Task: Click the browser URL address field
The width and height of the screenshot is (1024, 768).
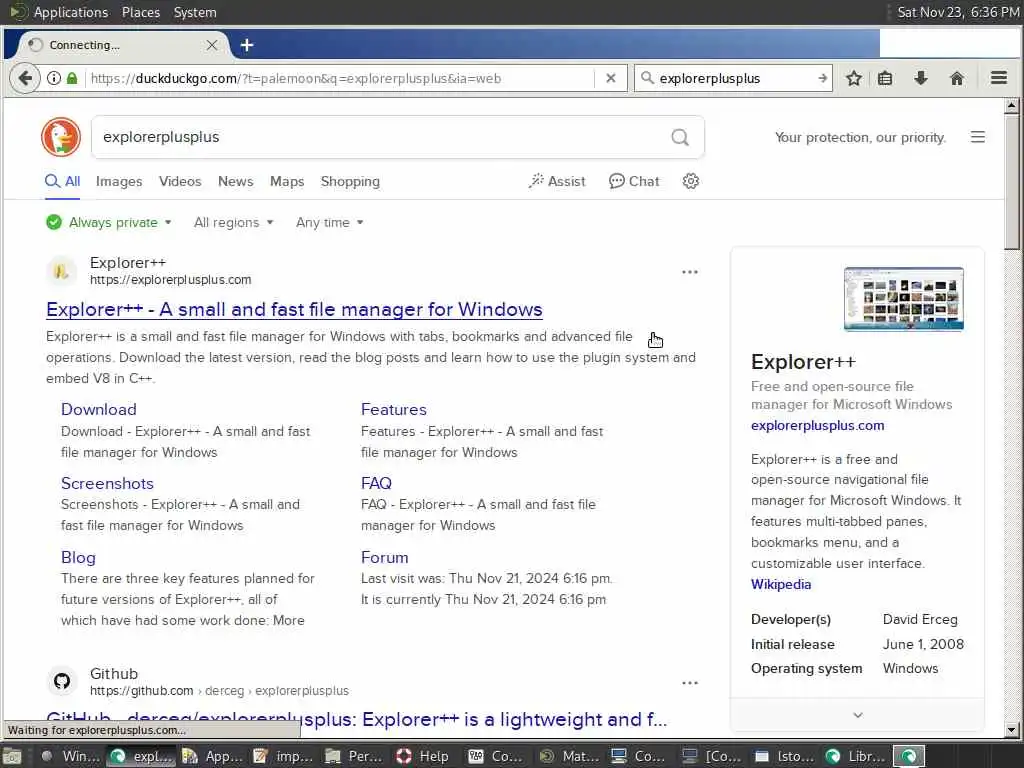Action: [x=340, y=78]
